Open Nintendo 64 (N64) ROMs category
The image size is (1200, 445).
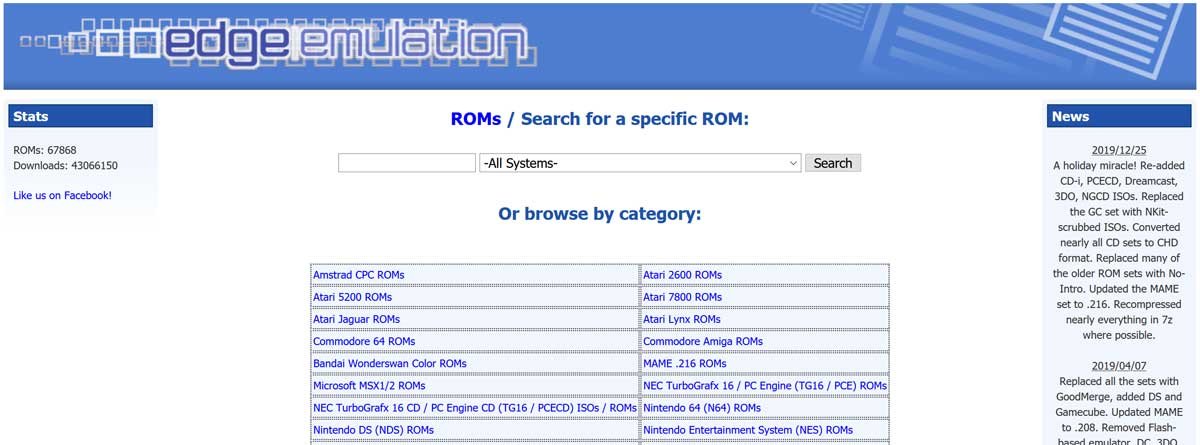pyautogui.click(x=702, y=408)
